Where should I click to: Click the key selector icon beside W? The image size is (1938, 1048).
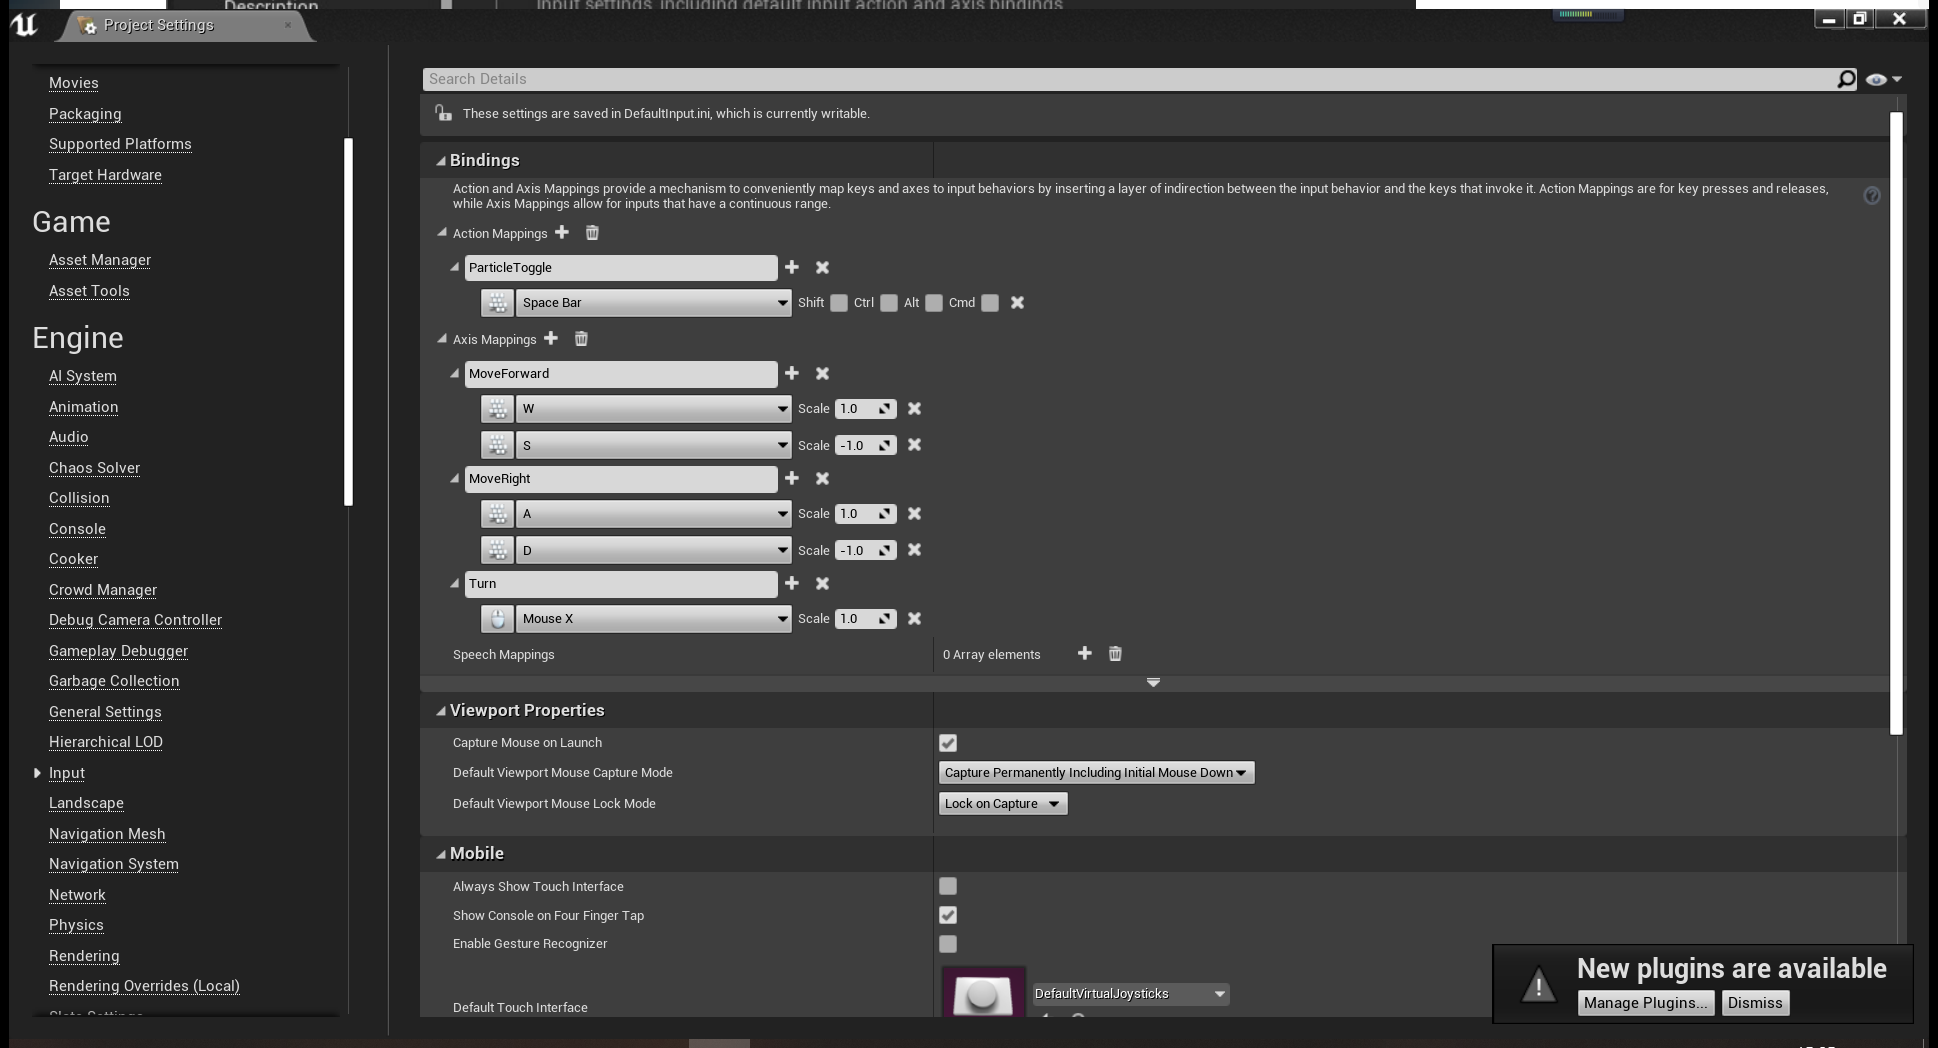[x=497, y=409]
